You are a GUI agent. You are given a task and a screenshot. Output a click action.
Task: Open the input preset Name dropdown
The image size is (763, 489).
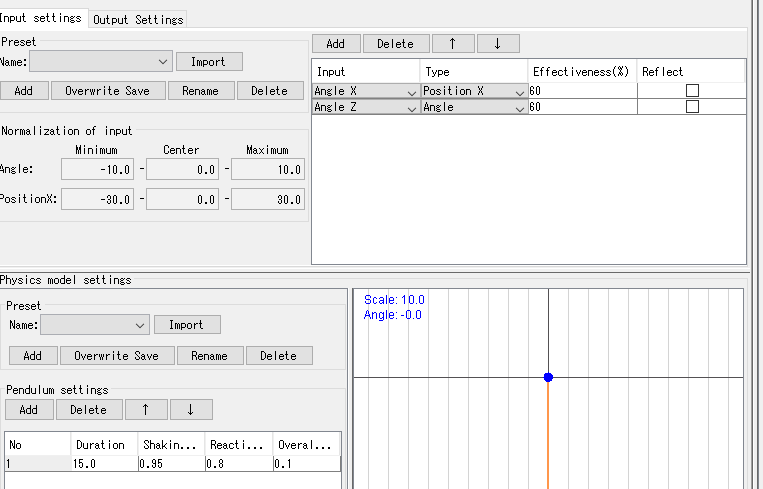point(101,62)
